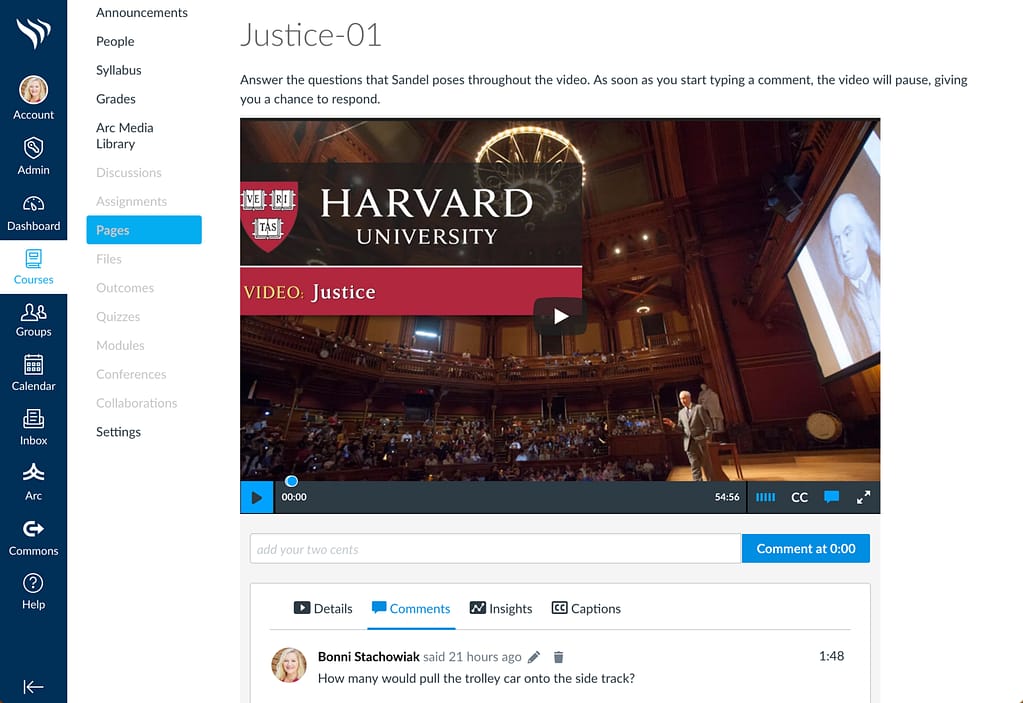
Task: Open the Groups icon in sidebar
Action: [33, 318]
